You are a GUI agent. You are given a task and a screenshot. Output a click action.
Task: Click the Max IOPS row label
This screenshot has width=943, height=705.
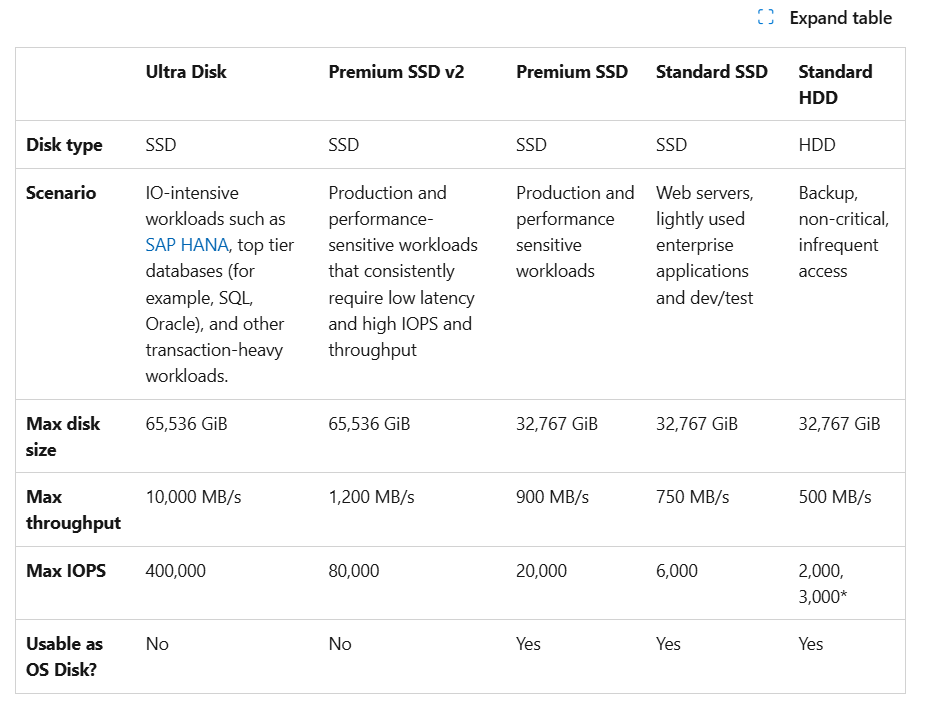click(66, 571)
